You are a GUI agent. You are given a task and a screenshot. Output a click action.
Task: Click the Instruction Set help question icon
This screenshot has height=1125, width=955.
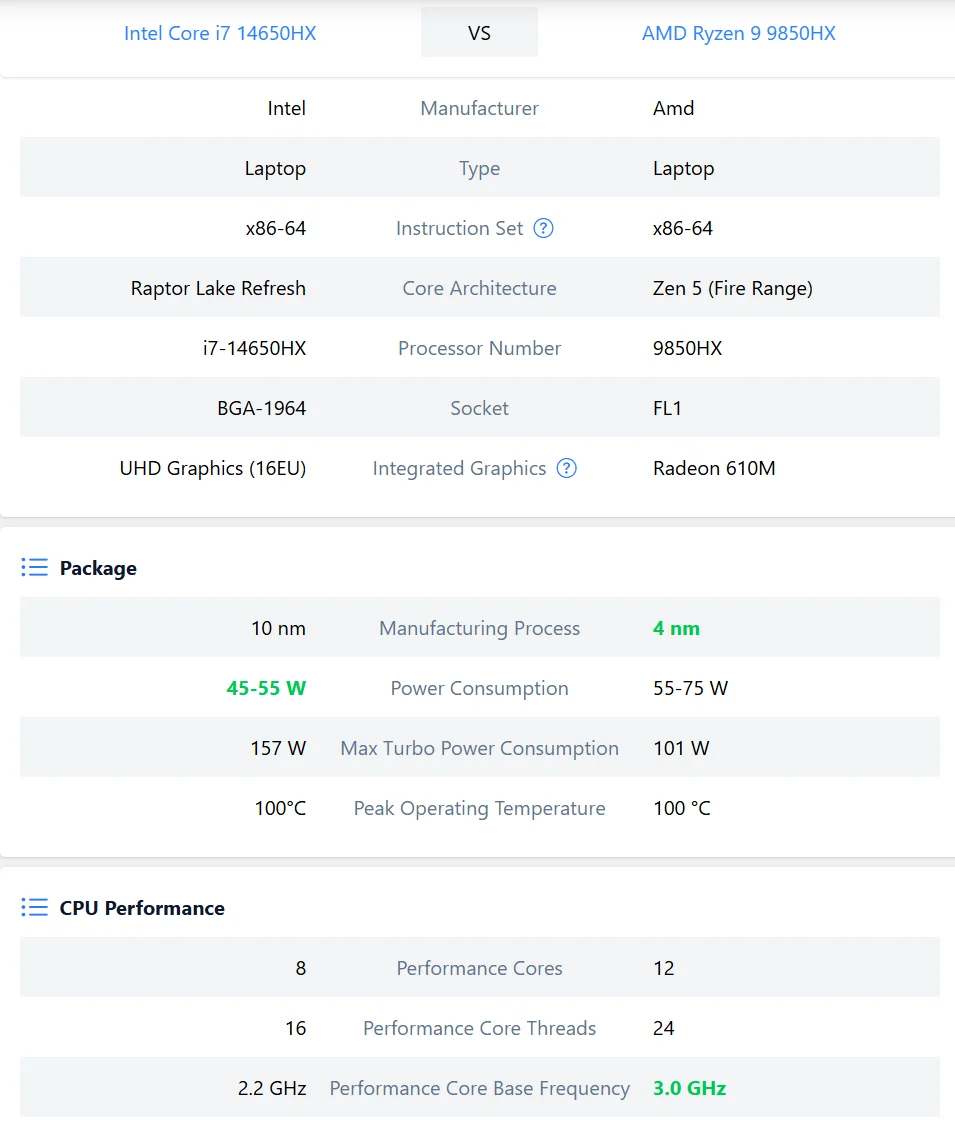pyautogui.click(x=543, y=228)
